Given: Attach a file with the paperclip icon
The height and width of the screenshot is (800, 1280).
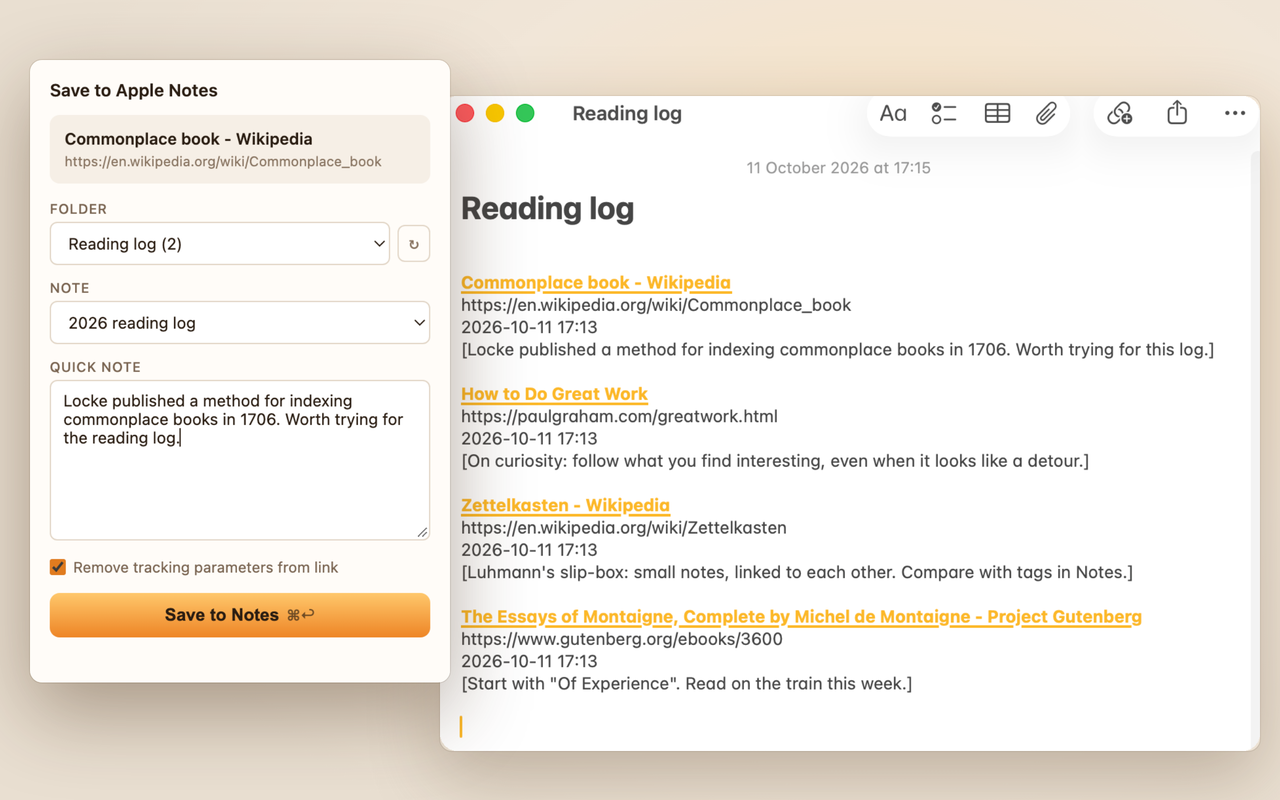Looking at the screenshot, I should click(x=1046, y=113).
